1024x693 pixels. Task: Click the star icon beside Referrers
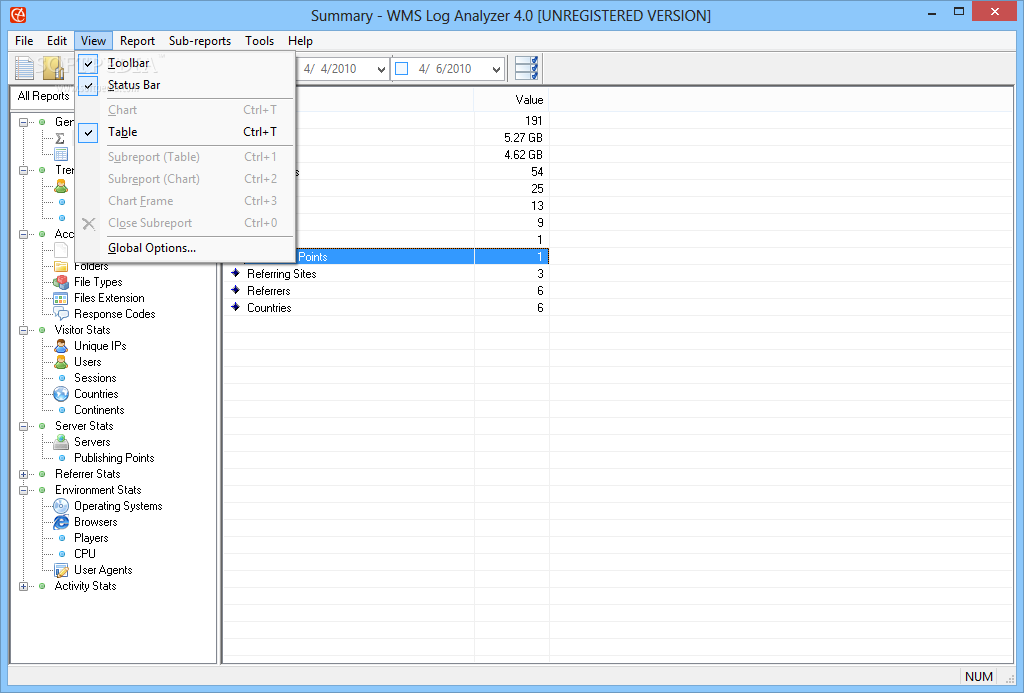point(236,290)
